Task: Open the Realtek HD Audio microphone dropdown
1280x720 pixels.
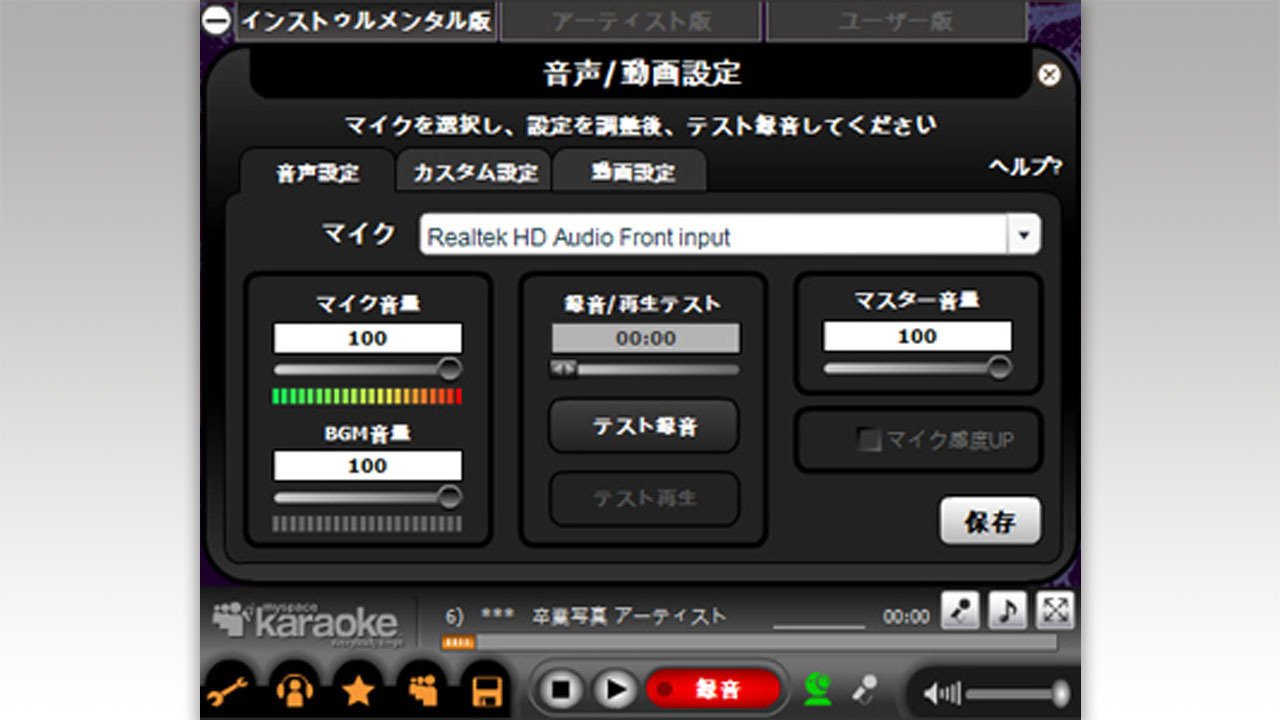Action: (x=1022, y=234)
